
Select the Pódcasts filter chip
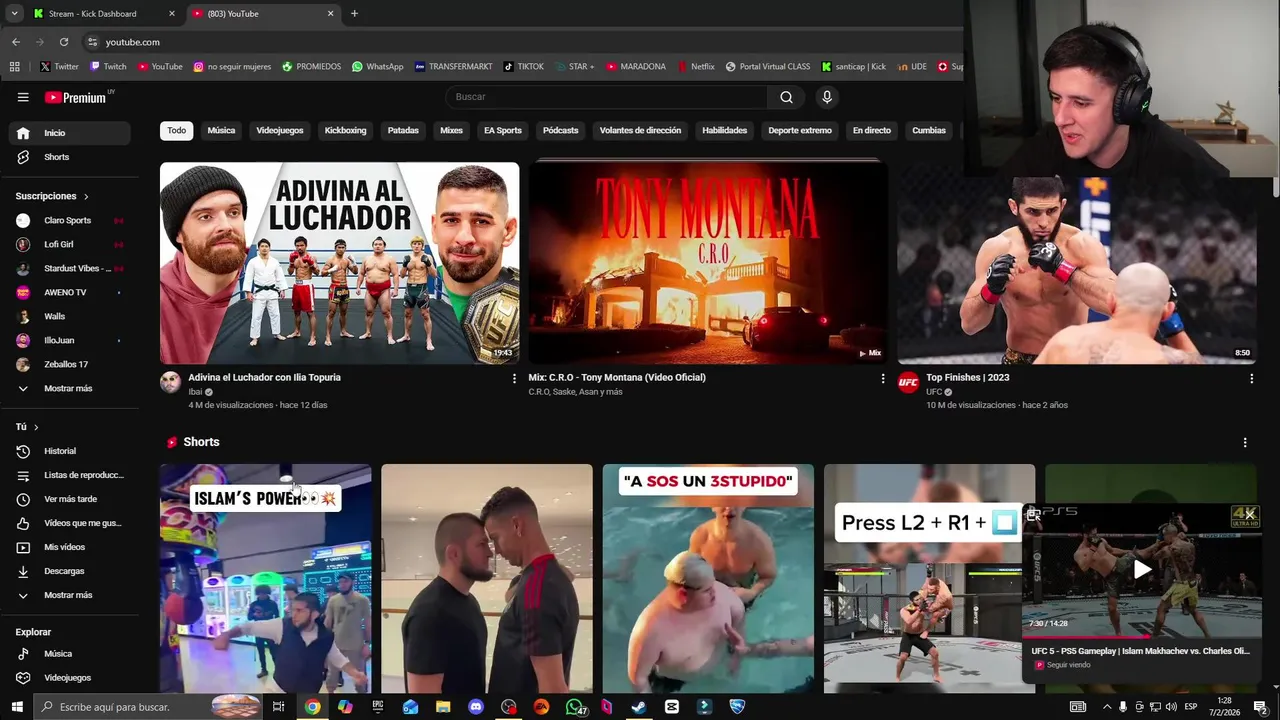(560, 131)
